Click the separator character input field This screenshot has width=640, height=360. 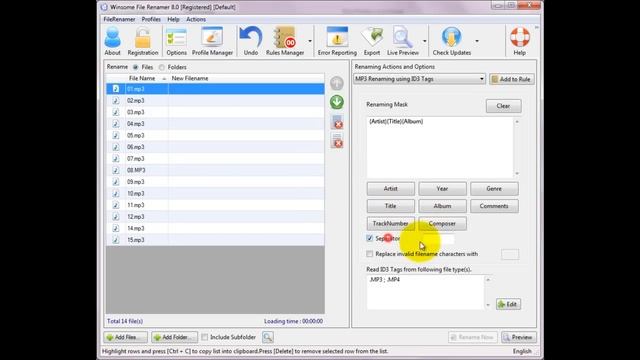click(439, 239)
